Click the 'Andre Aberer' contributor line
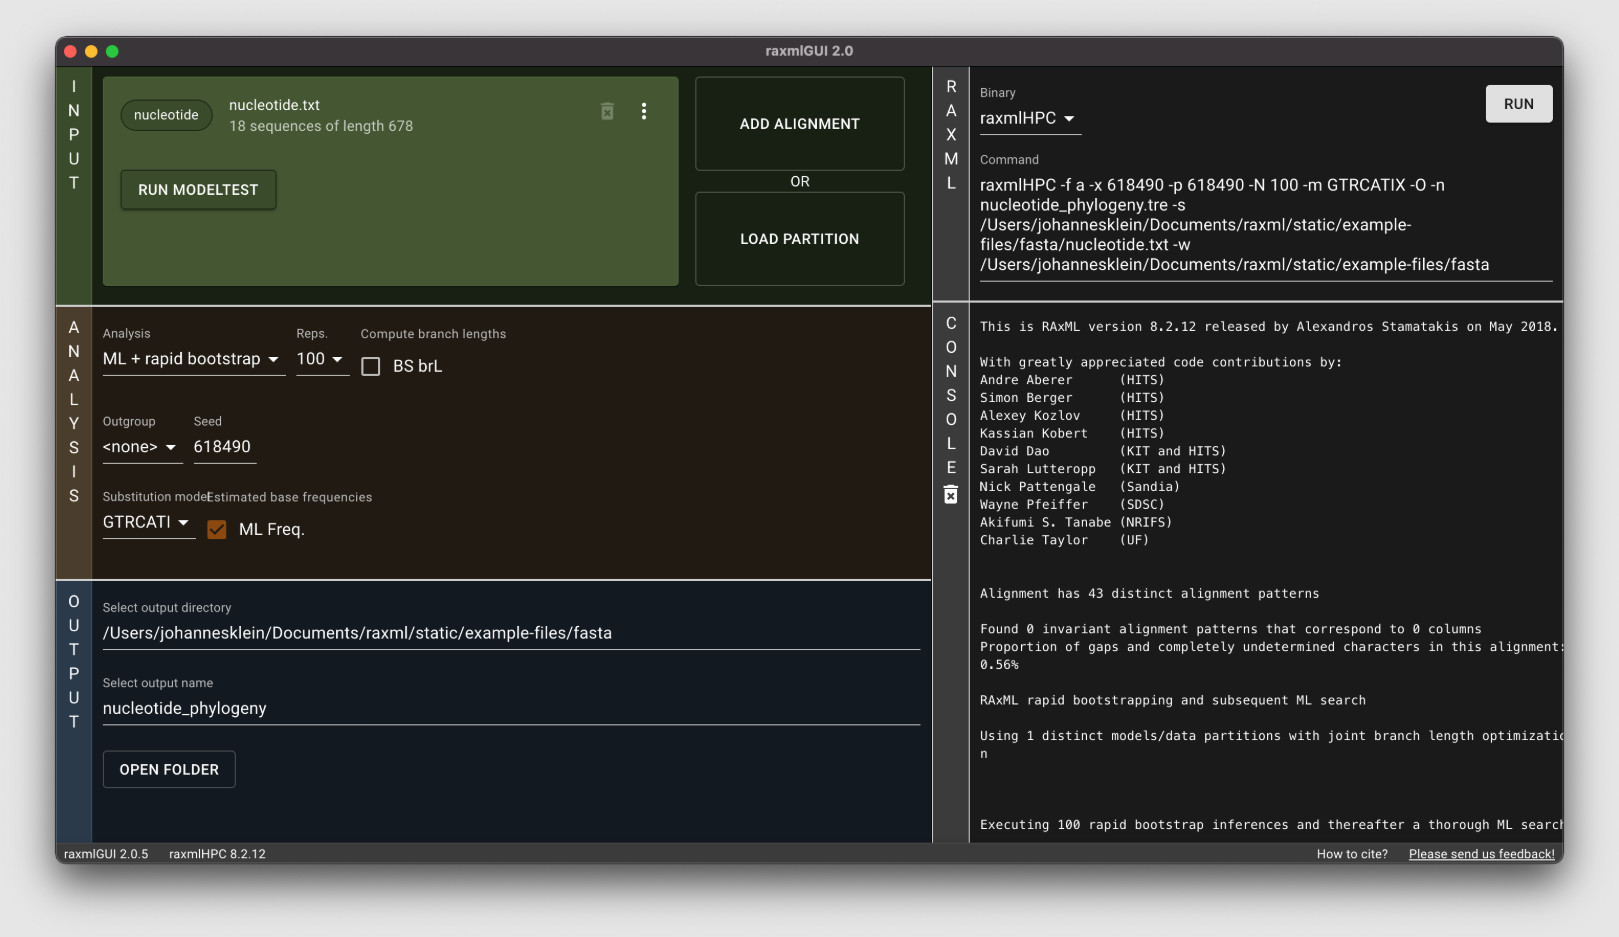The width and height of the screenshot is (1619, 937). click(1072, 380)
